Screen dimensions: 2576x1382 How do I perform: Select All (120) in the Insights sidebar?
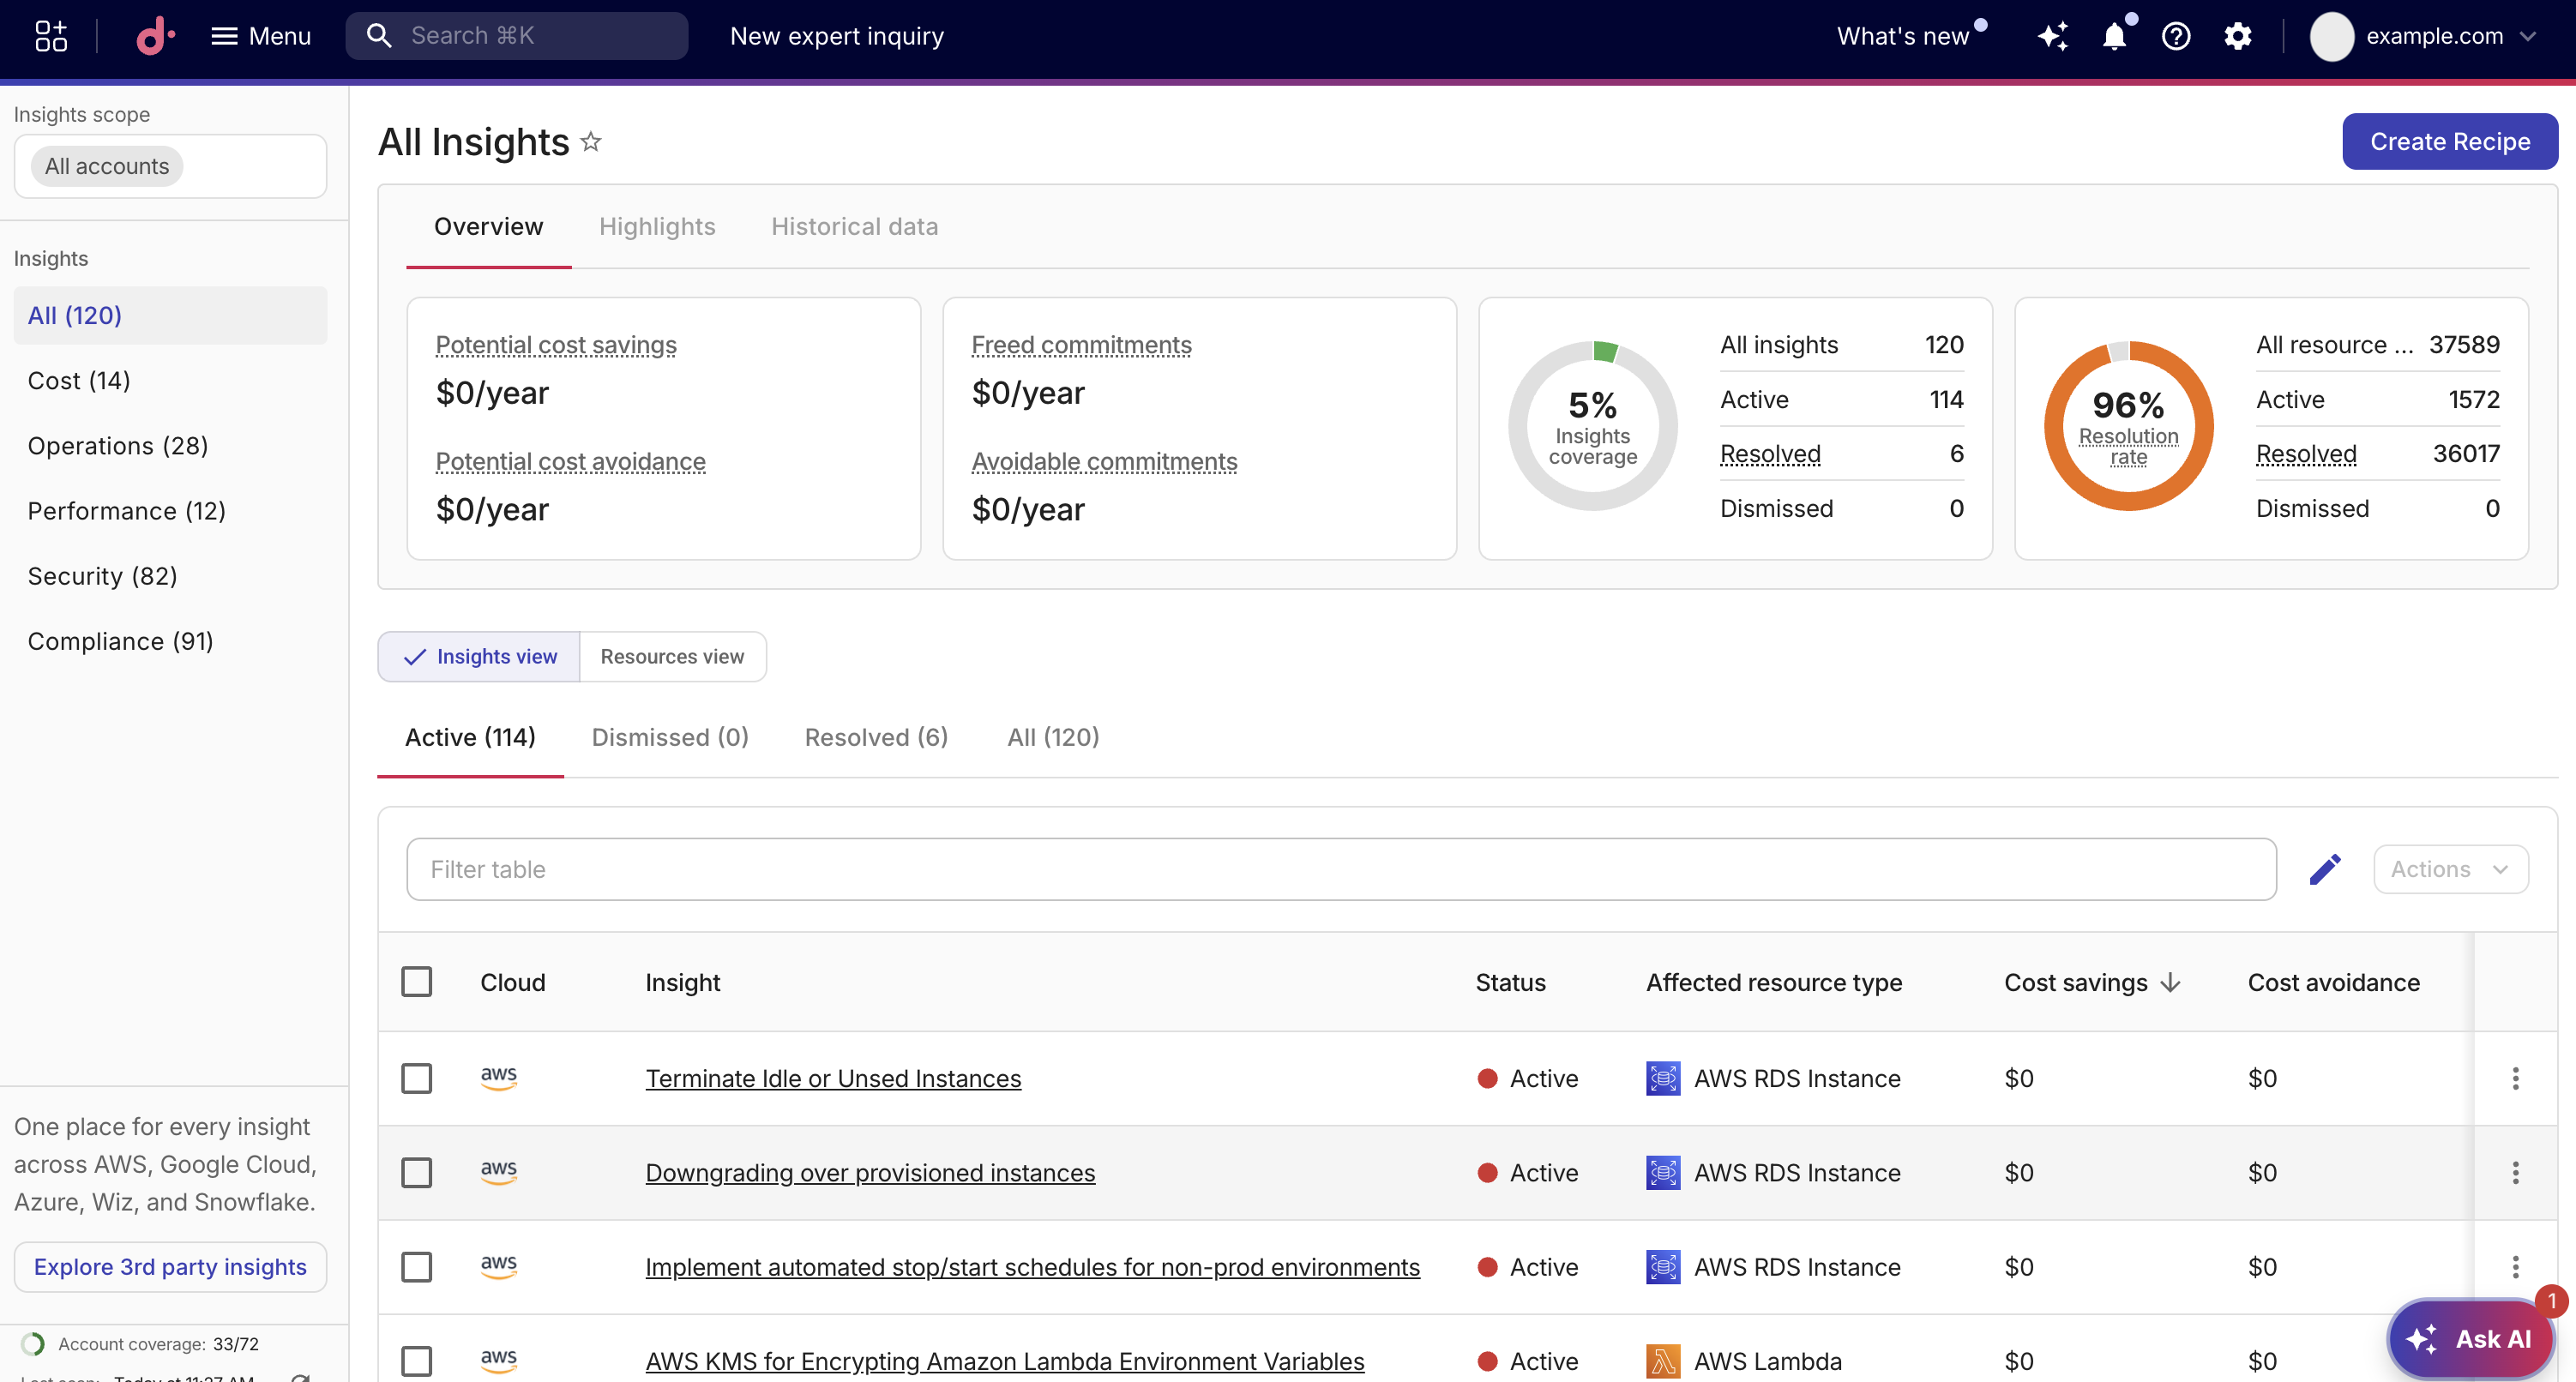tap(170, 316)
